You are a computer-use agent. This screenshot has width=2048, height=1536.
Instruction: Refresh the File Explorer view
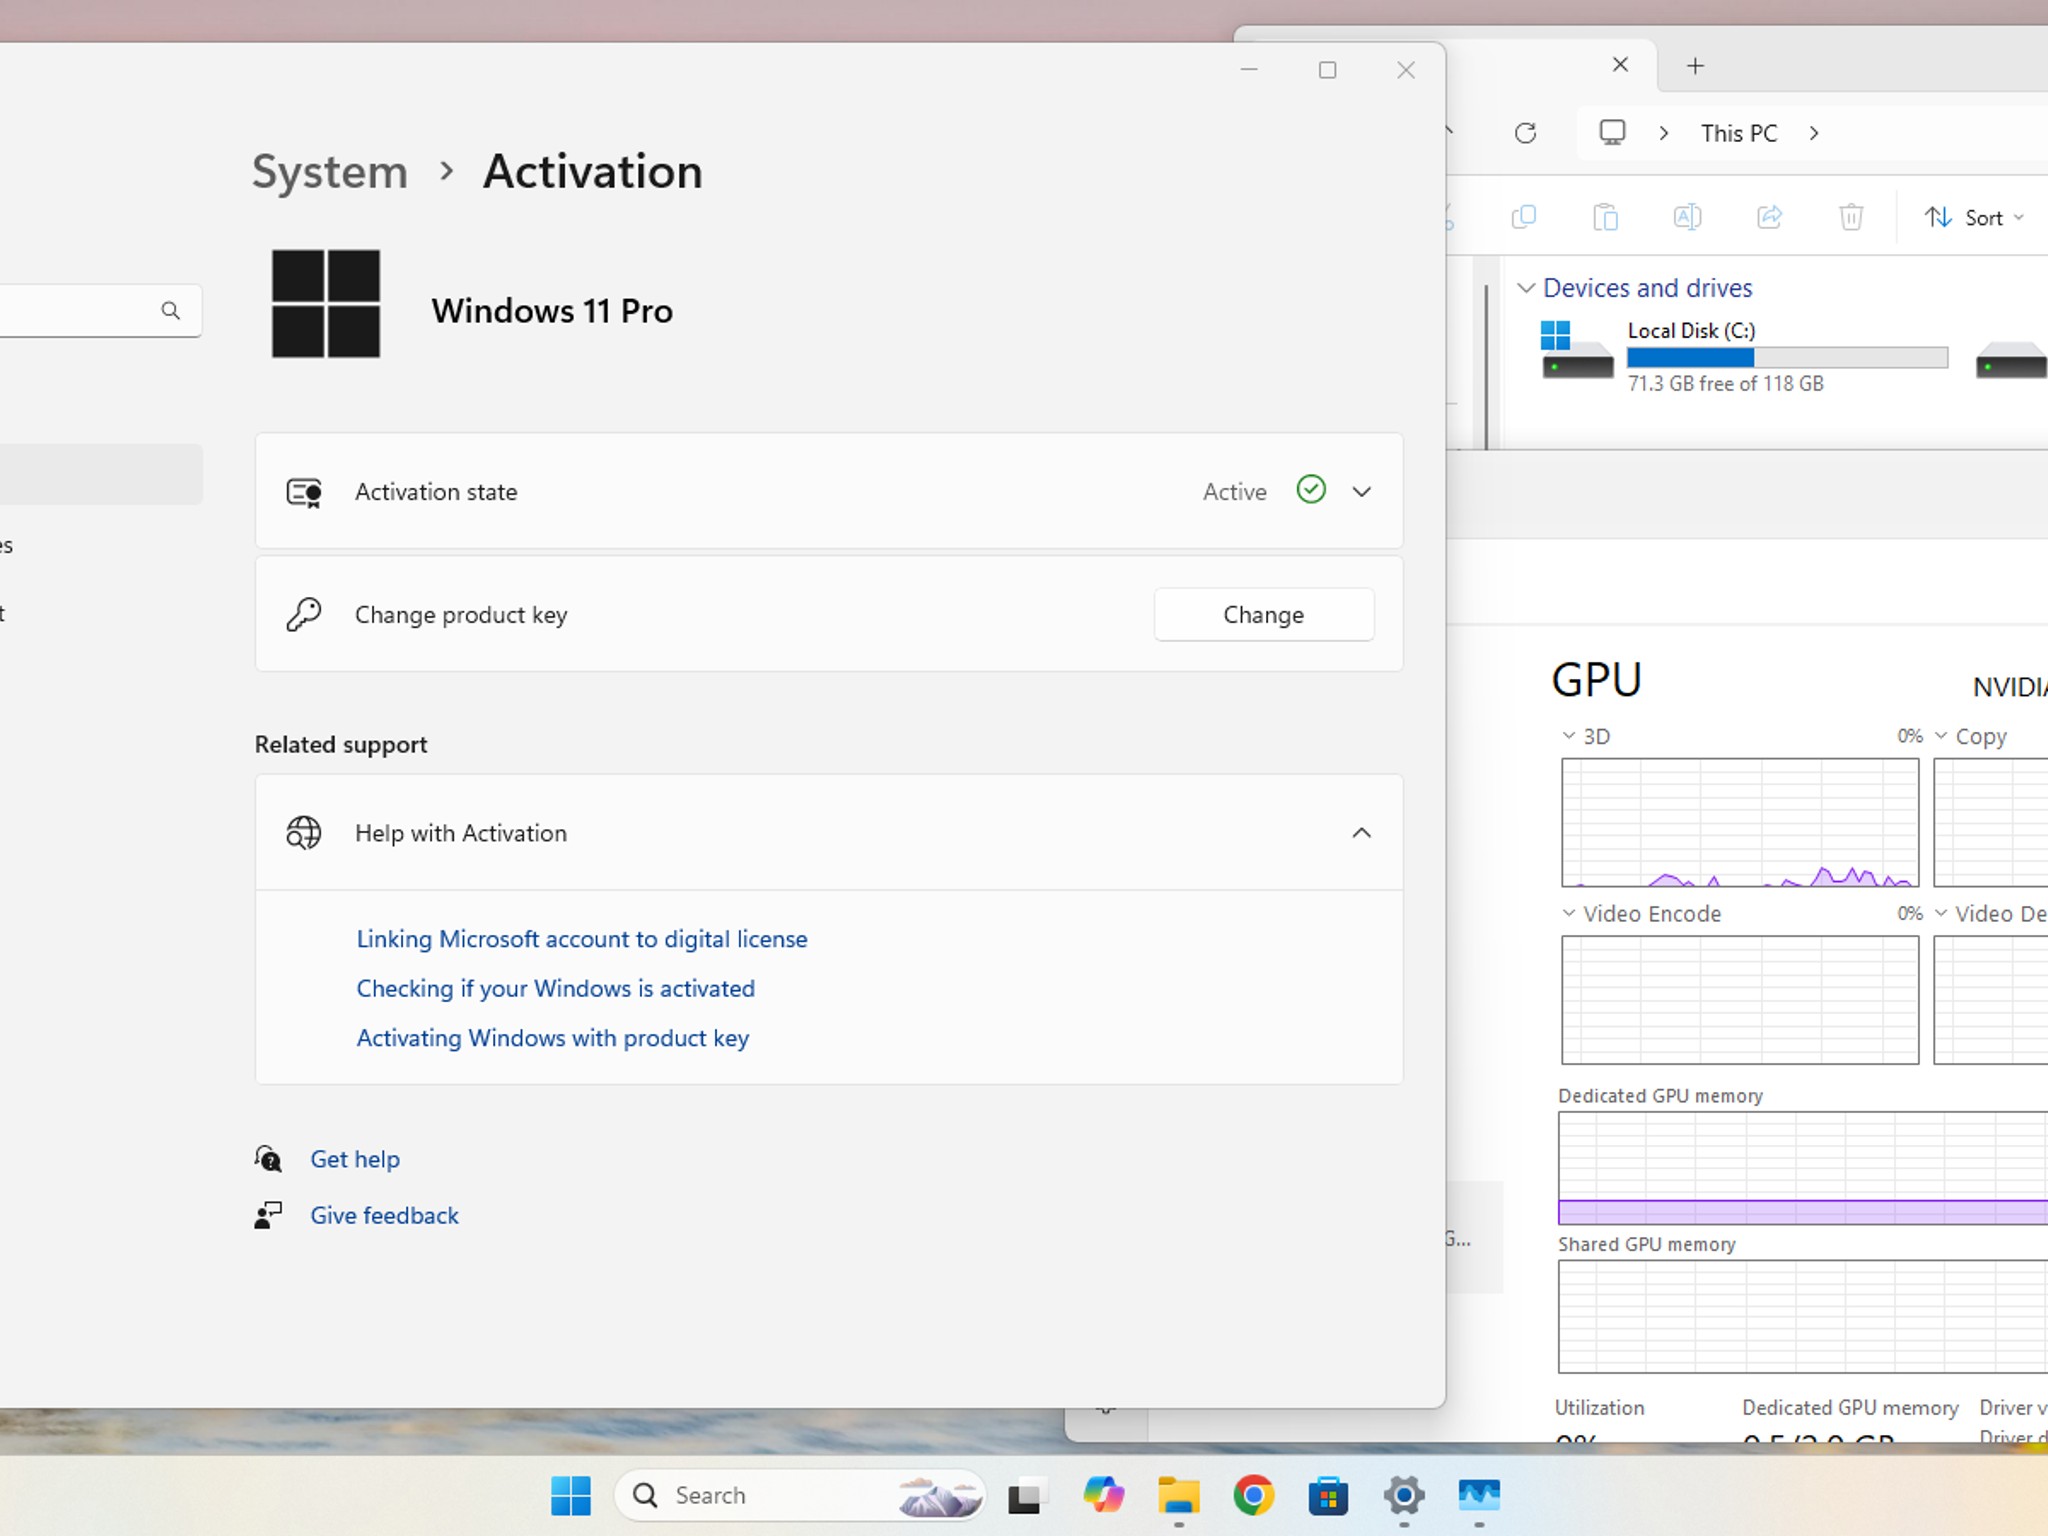(x=1525, y=133)
